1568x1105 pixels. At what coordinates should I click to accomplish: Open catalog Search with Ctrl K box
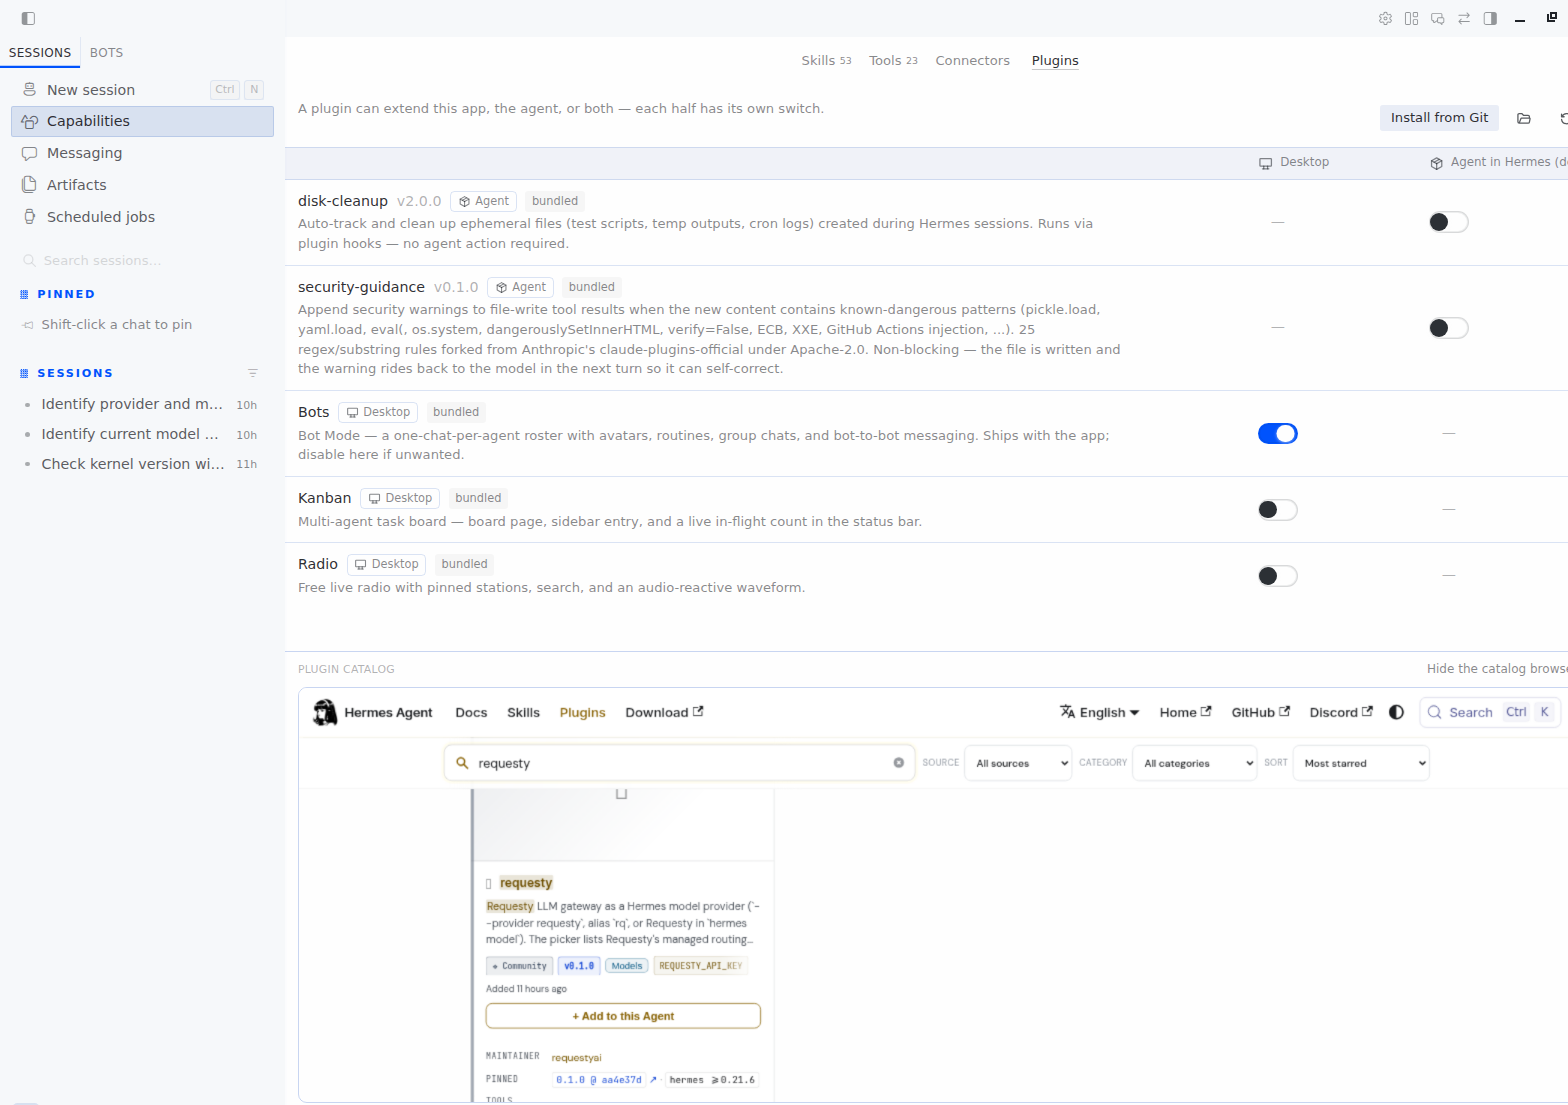(1490, 712)
